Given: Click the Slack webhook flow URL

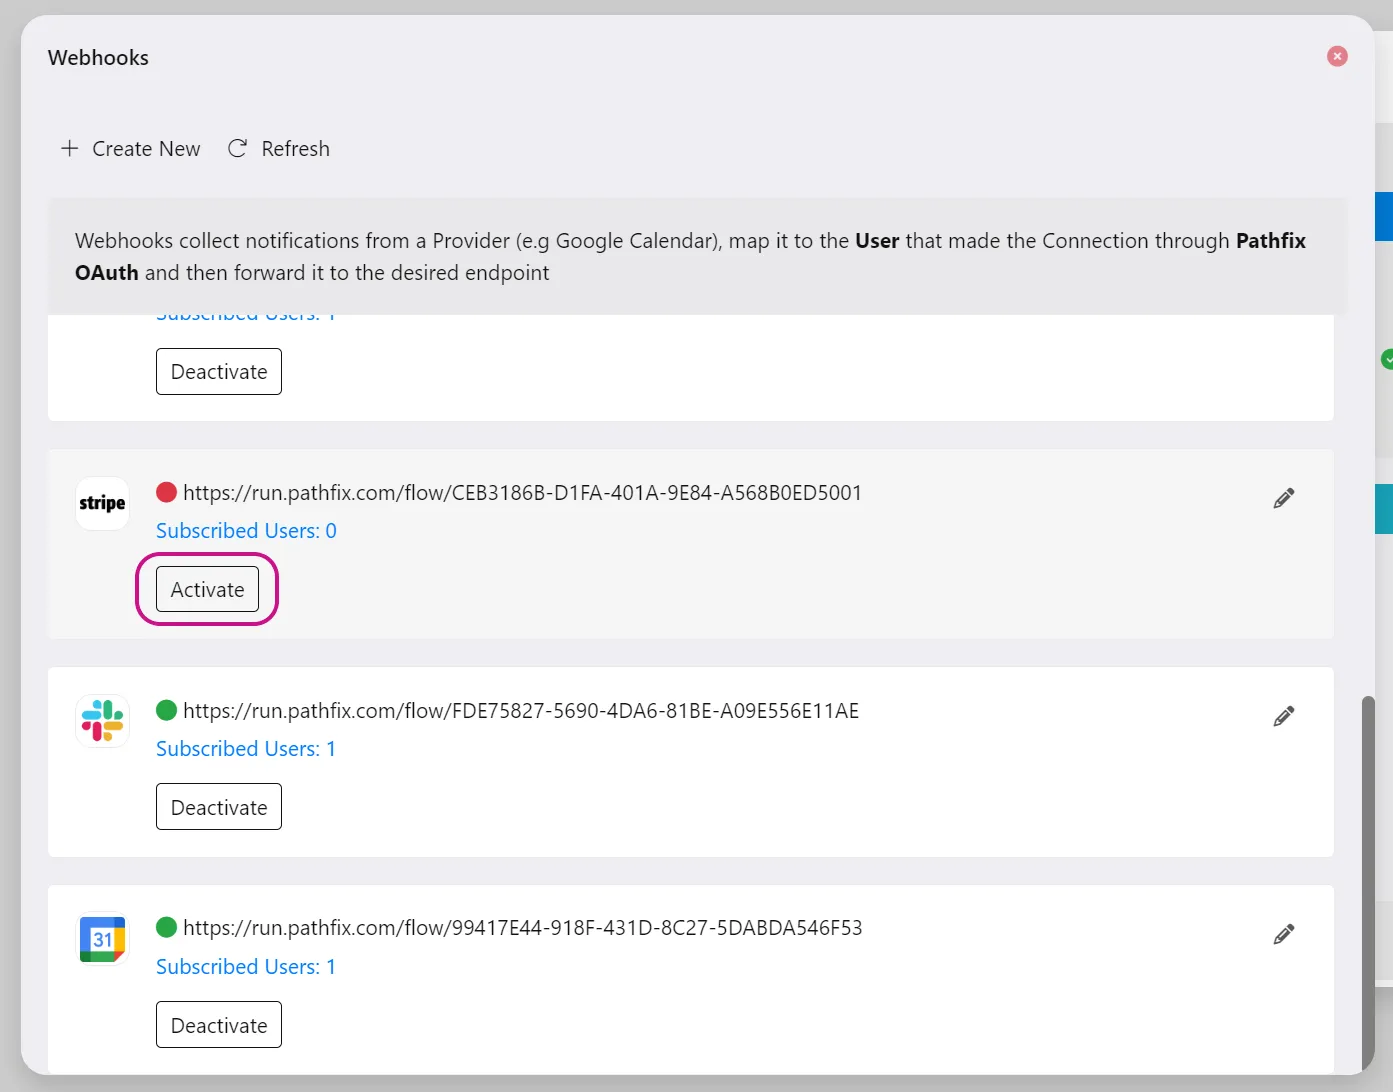Looking at the screenshot, I should tap(521, 711).
